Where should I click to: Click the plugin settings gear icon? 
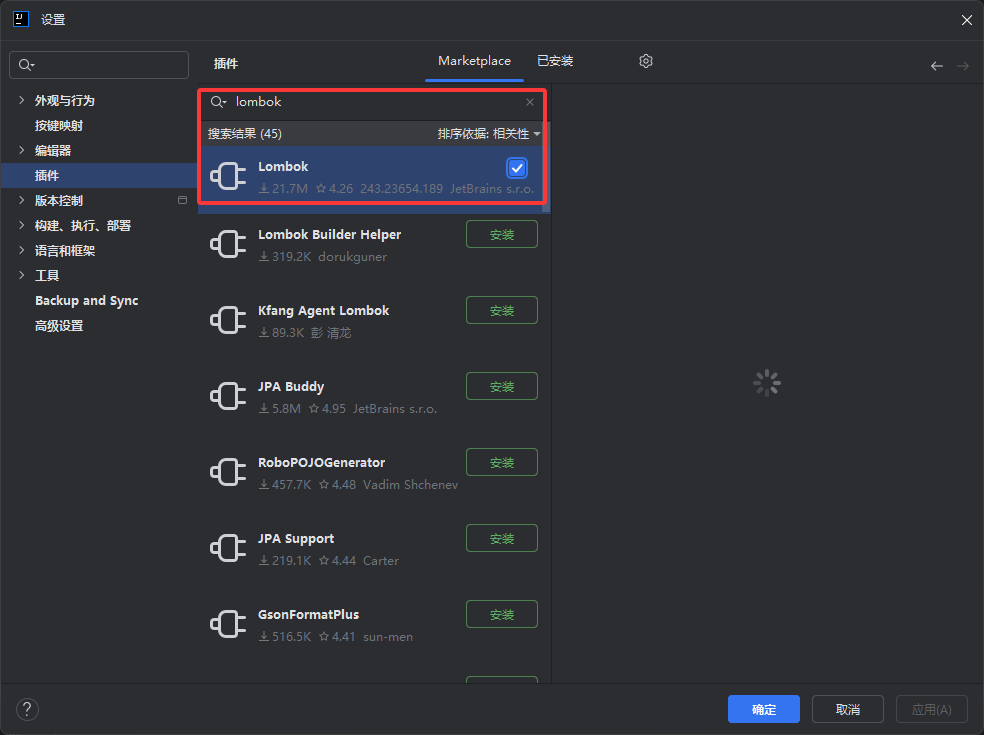(x=646, y=61)
